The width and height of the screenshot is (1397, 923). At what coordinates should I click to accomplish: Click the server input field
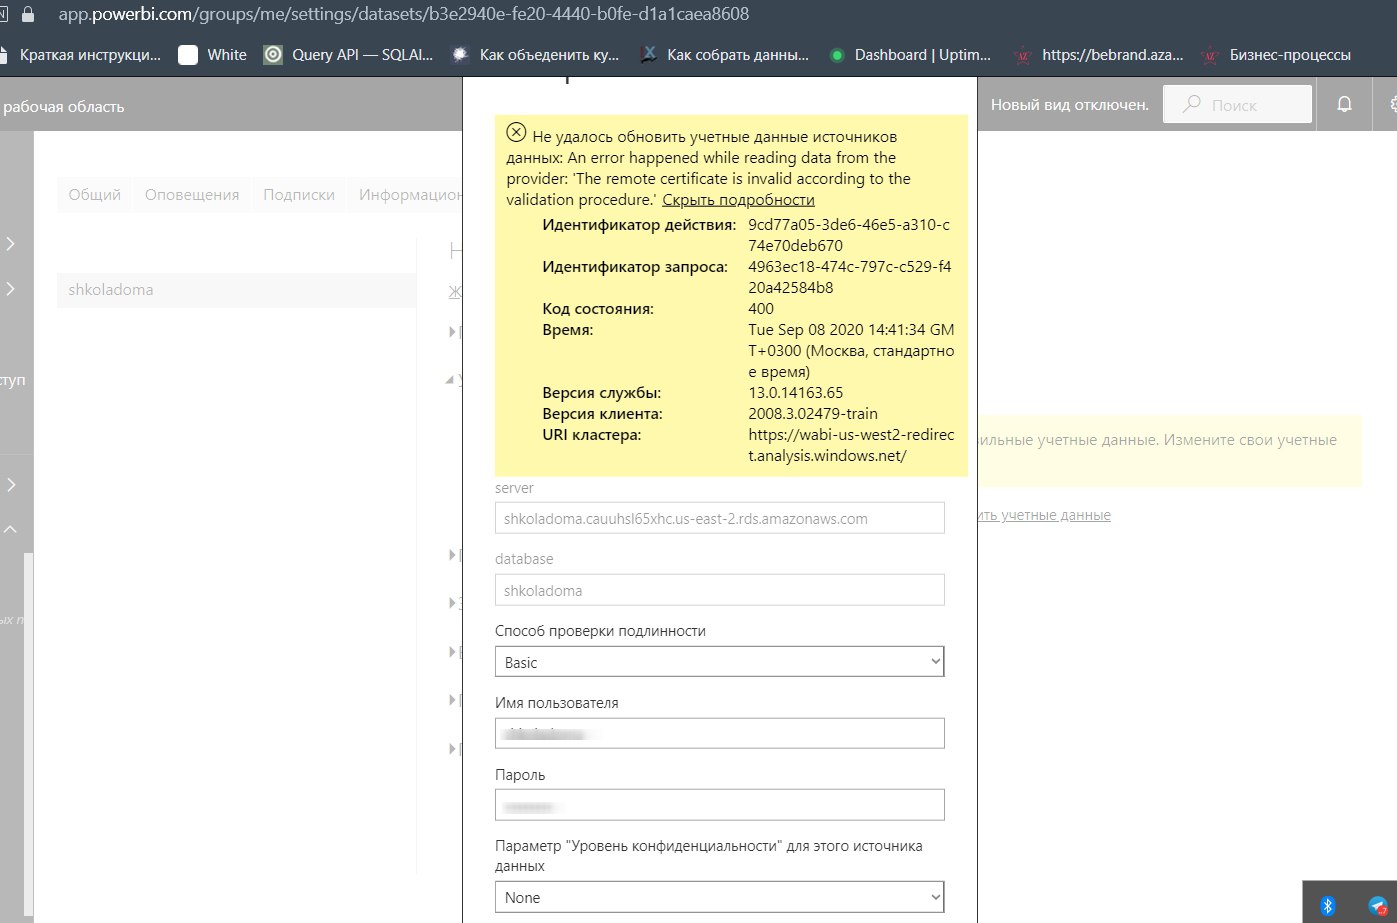pos(720,518)
